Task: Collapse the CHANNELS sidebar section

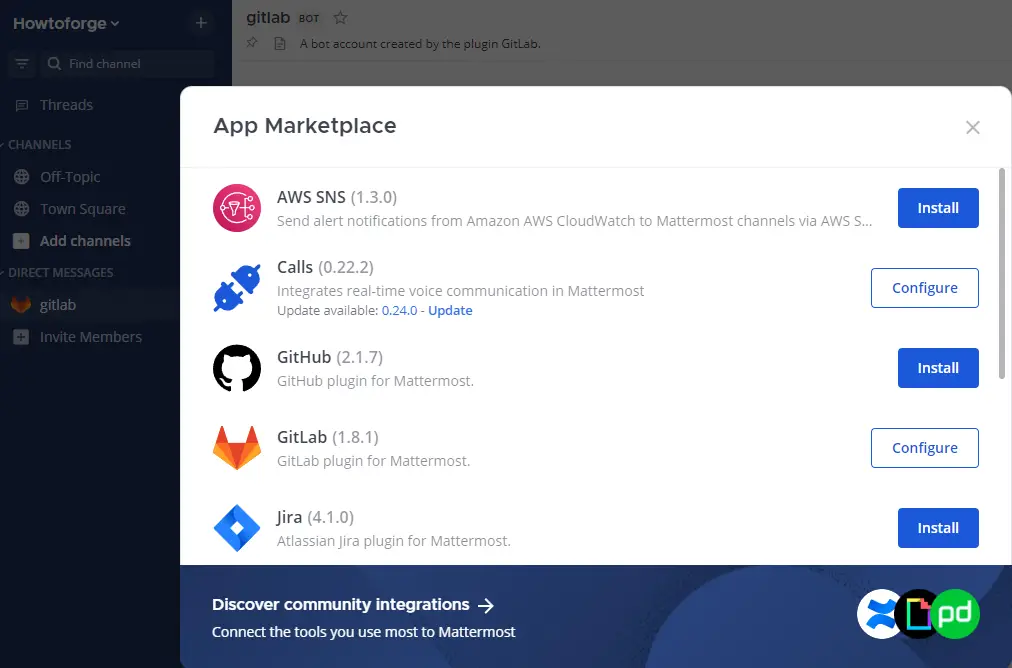Action: (40, 145)
